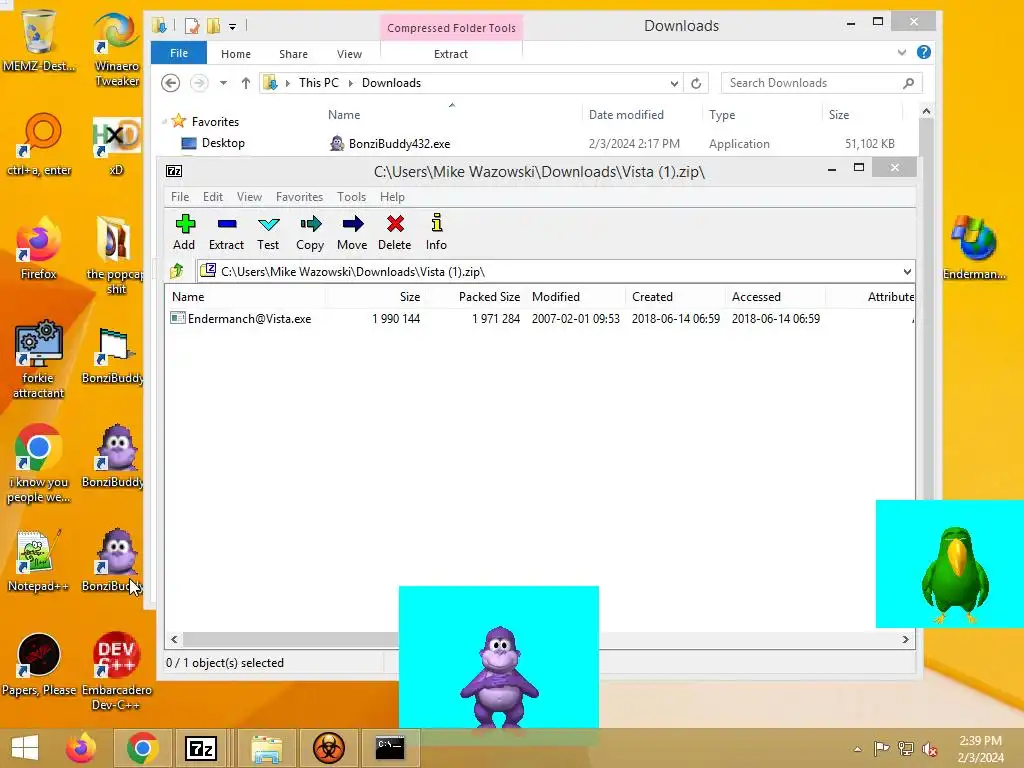Open the Info tool in 7-Zip
Image resolution: width=1024 pixels, height=768 pixels.
click(436, 232)
